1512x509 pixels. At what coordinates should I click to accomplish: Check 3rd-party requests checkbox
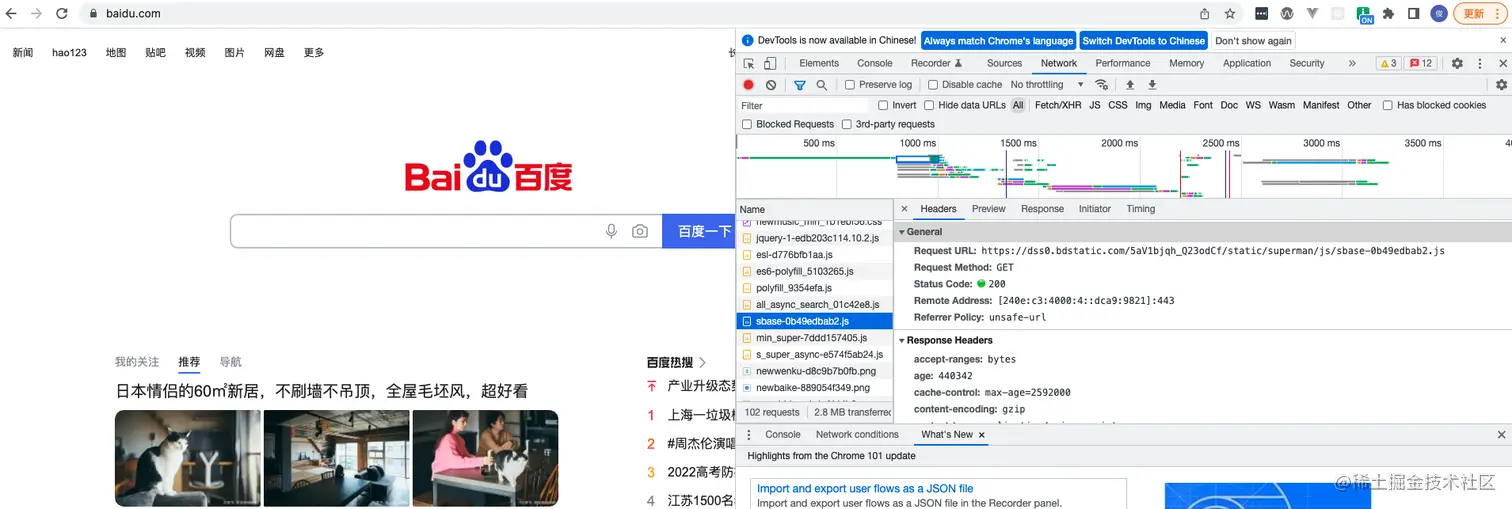(x=847, y=124)
